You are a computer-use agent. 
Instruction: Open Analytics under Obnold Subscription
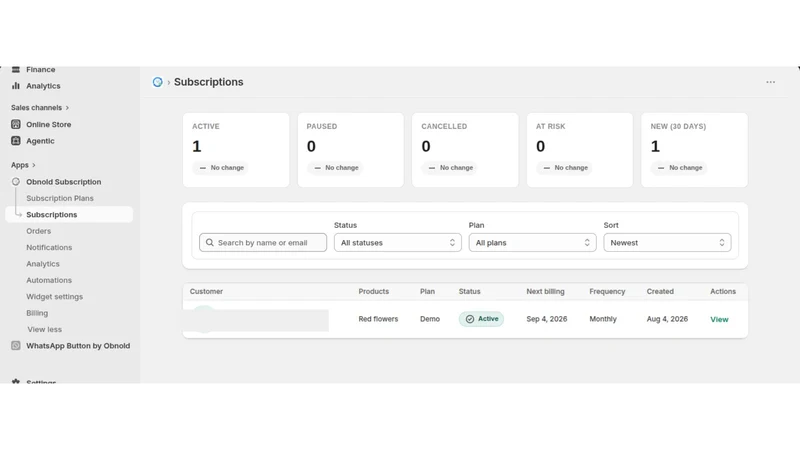tap(43, 264)
